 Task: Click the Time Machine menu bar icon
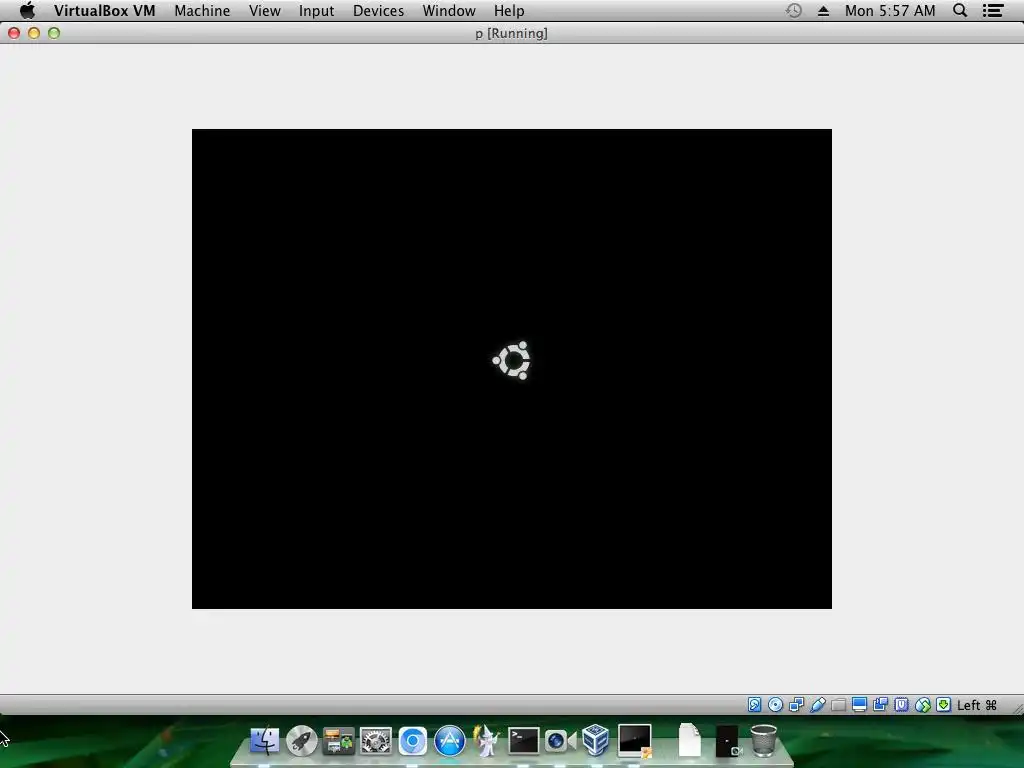(x=793, y=10)
